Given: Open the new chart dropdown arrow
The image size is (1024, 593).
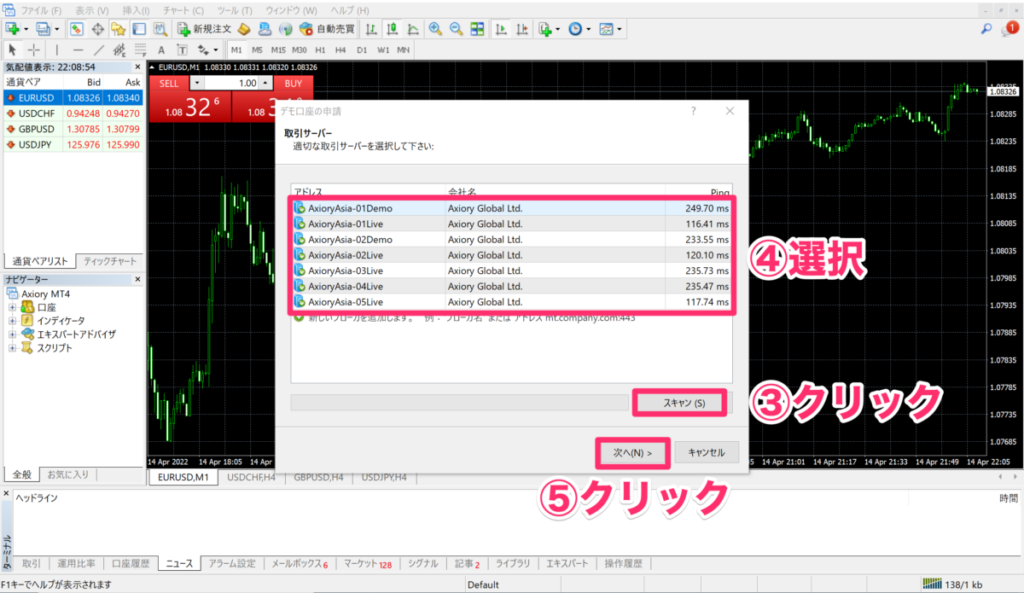Looking at the screenshot, I should click(25, 29).
